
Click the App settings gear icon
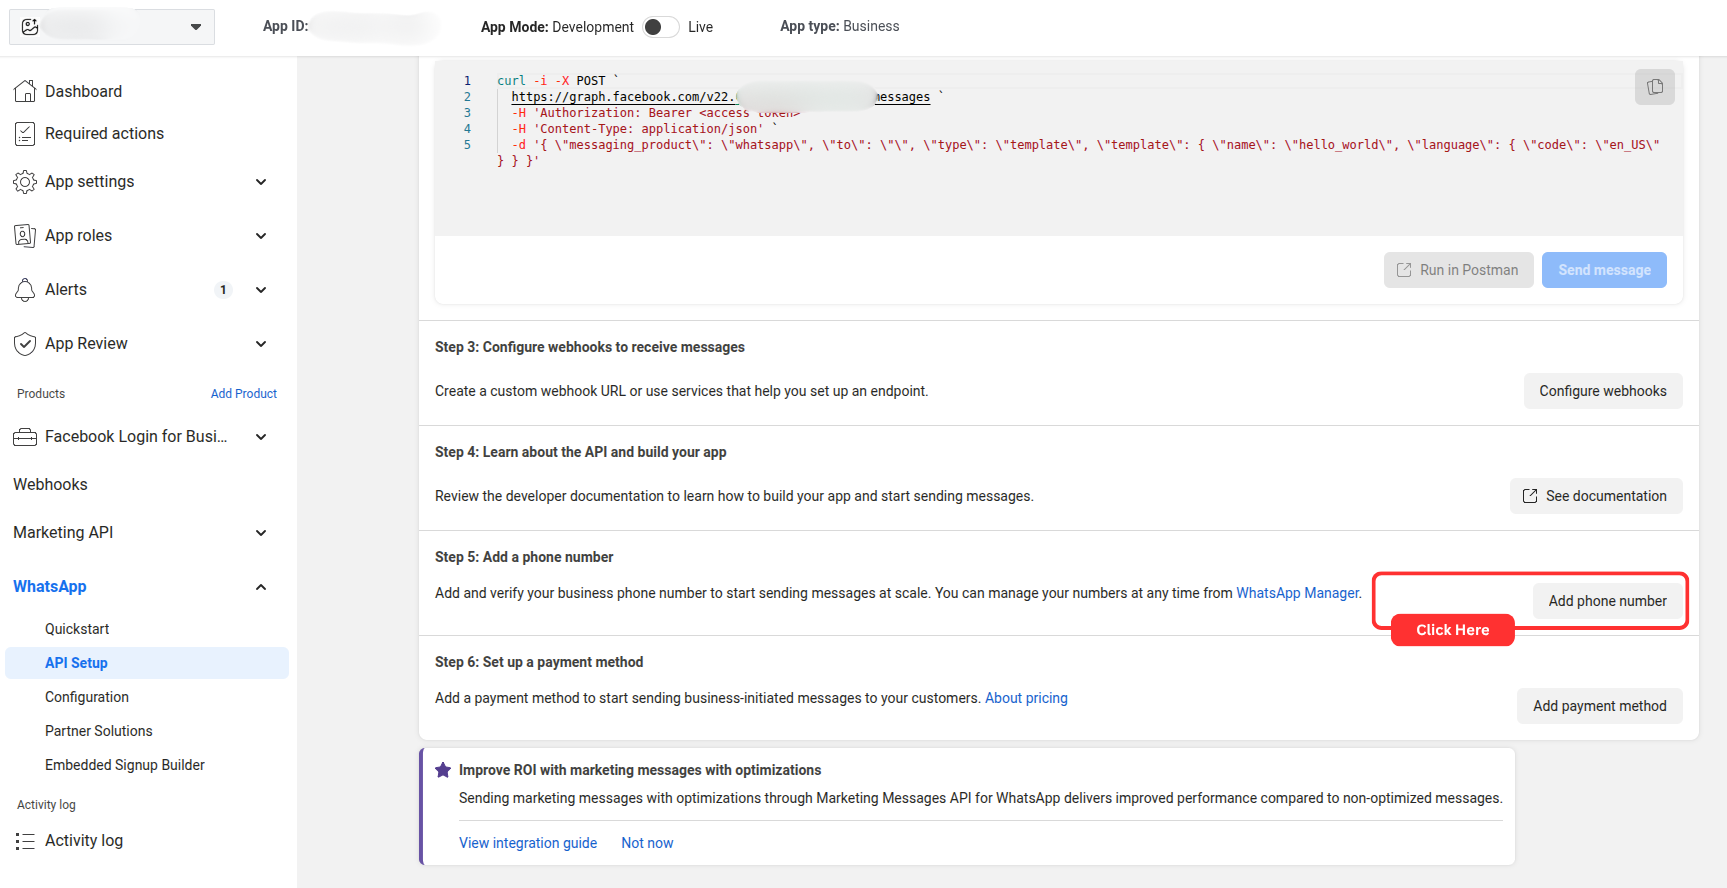pyautogui.click(x=25, y=182)
